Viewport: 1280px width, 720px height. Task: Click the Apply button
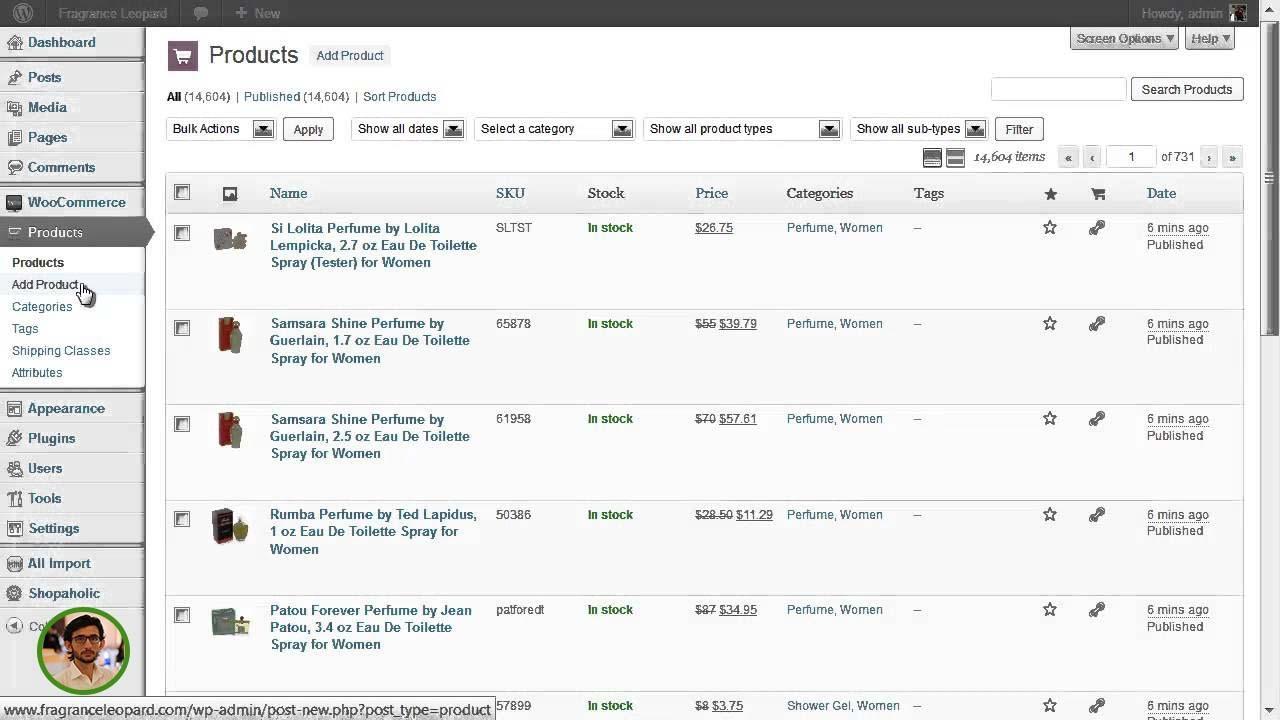click(308, 129)
